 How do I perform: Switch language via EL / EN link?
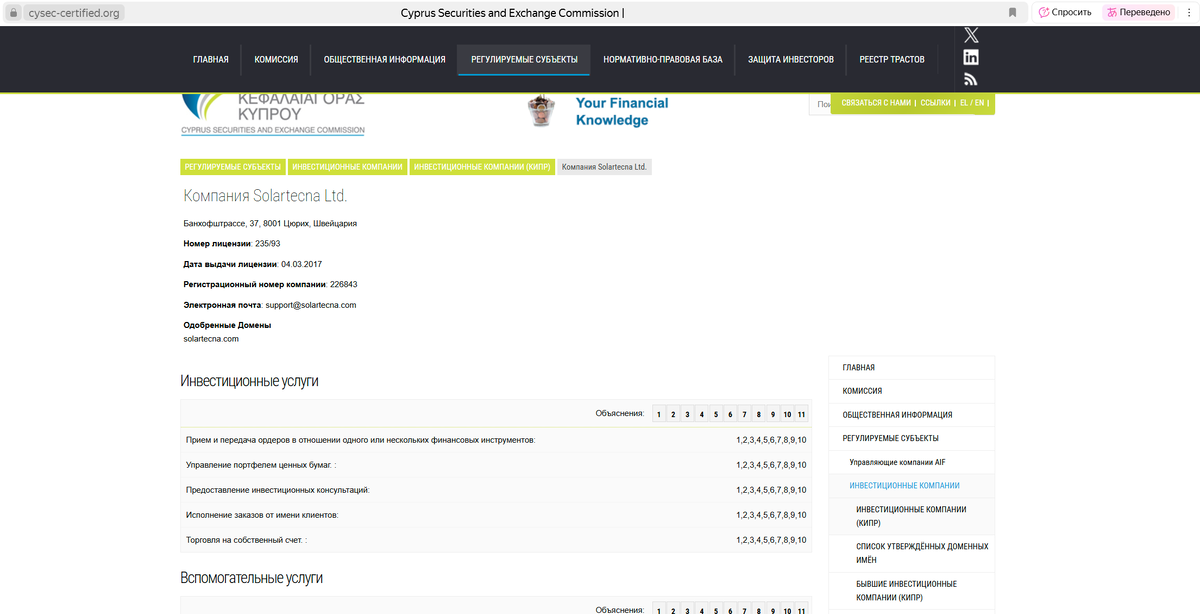(972, 103)
